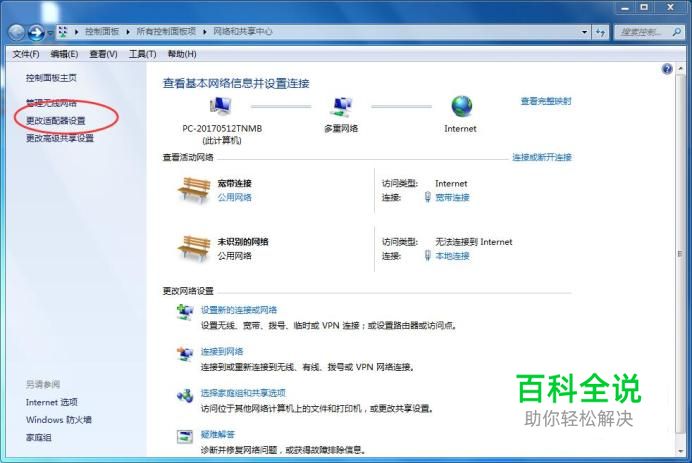692x463 pixels.
Task: Open the 本地连接 connection link
Action: (x=452, y=256)
